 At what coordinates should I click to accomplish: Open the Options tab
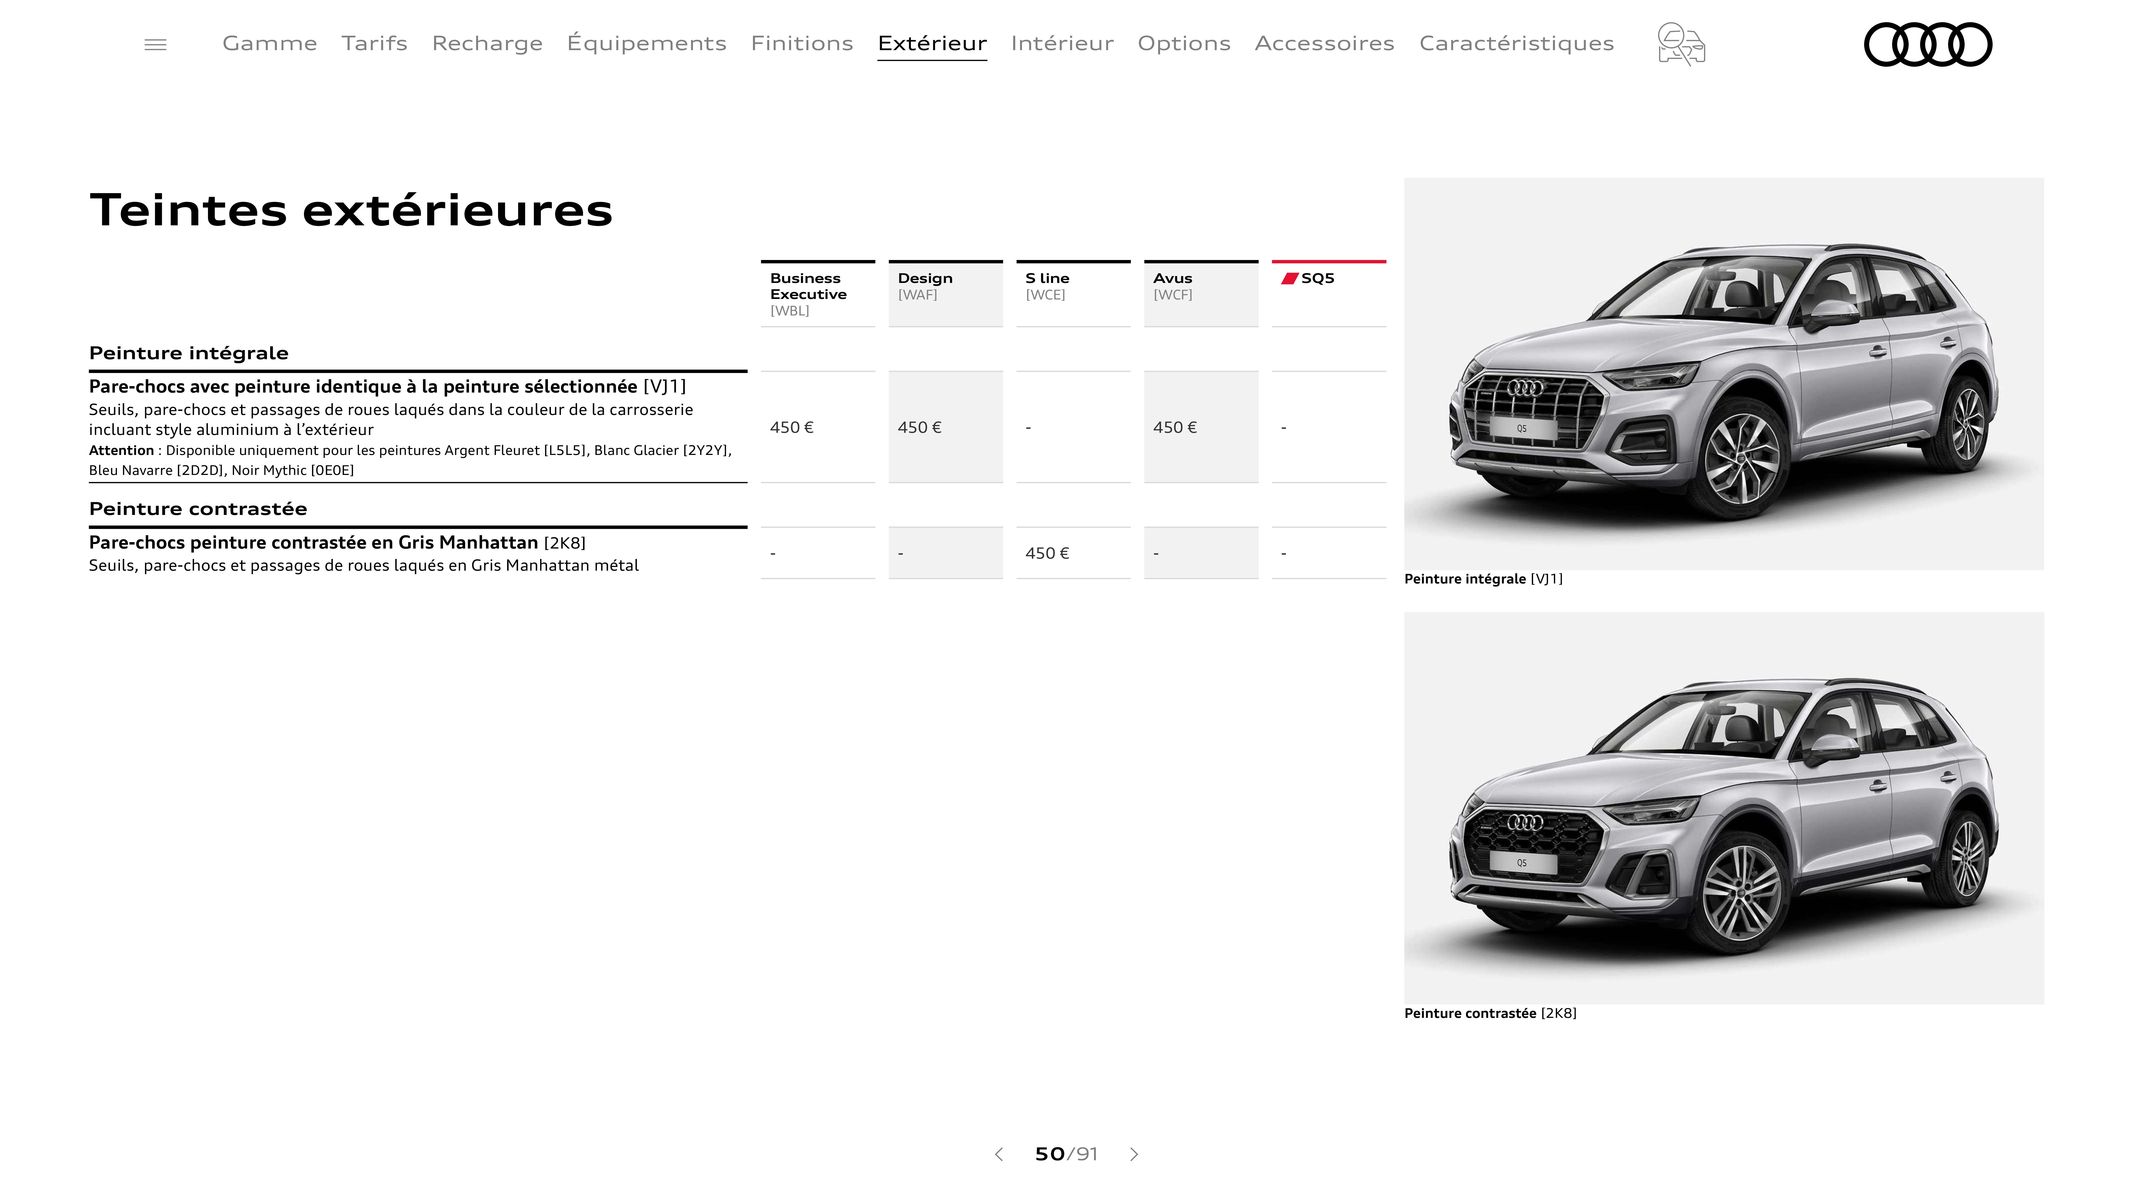[x=1184, y=44]
